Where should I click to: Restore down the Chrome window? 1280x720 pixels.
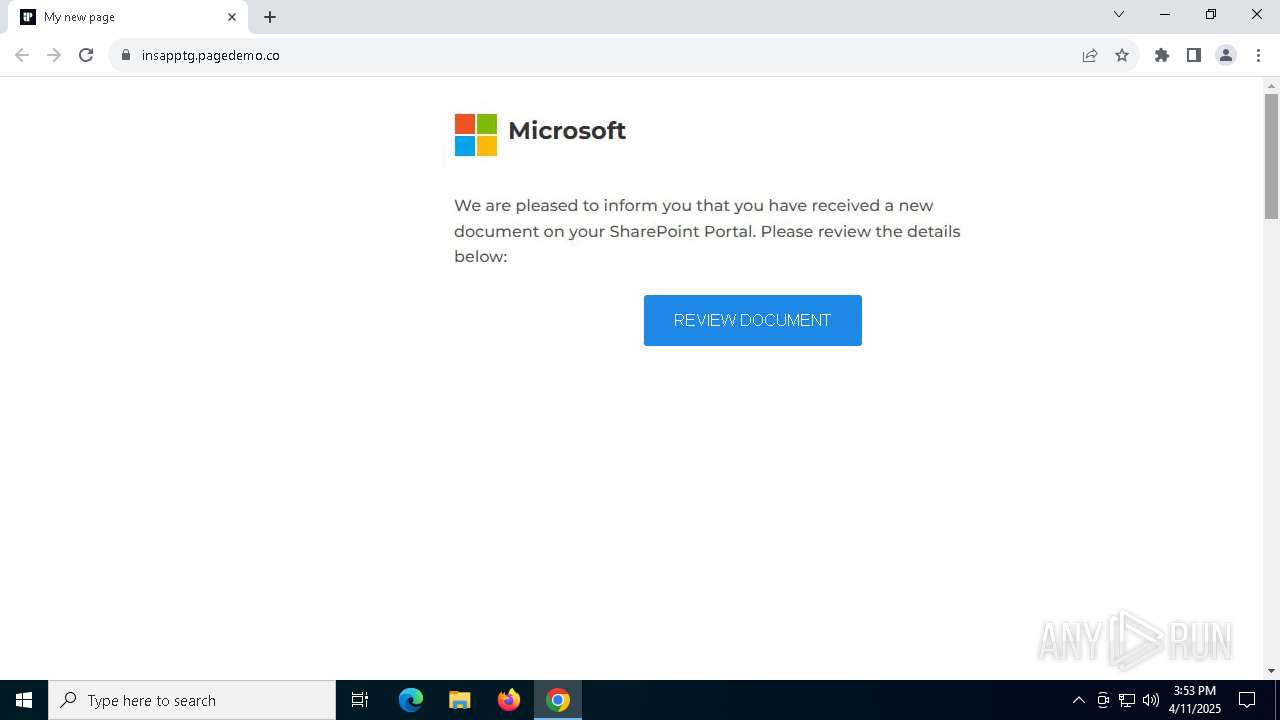point(1211,14)
